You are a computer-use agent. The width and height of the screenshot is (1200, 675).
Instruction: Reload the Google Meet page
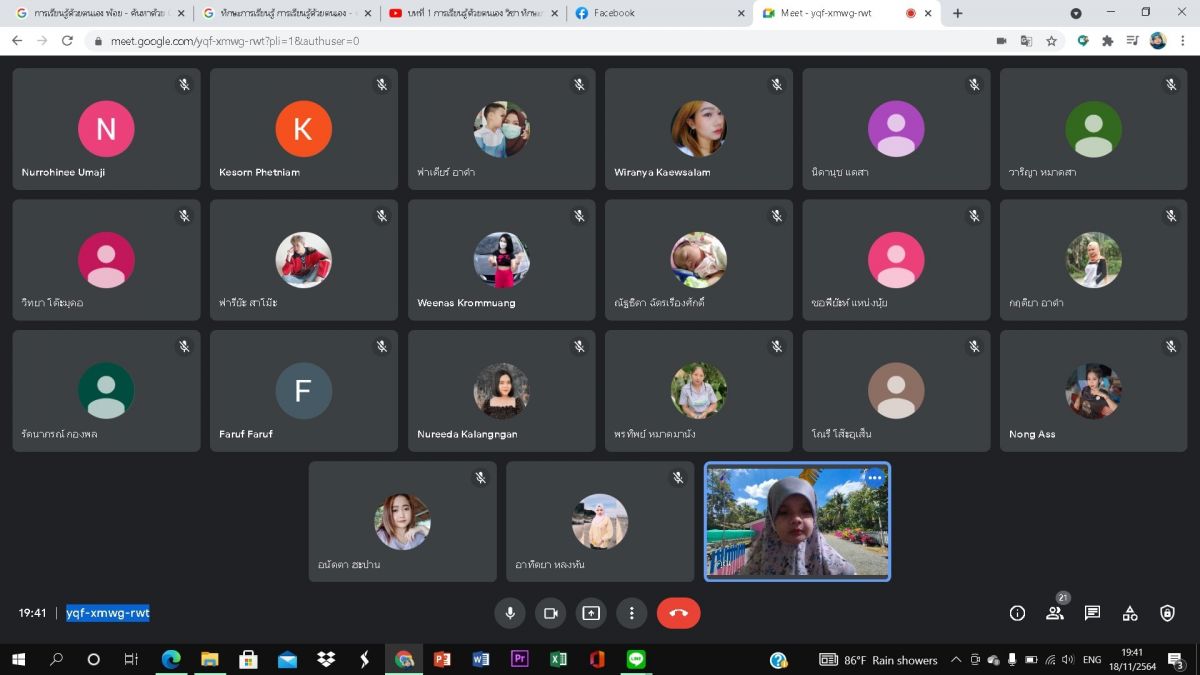pos(67,41)
